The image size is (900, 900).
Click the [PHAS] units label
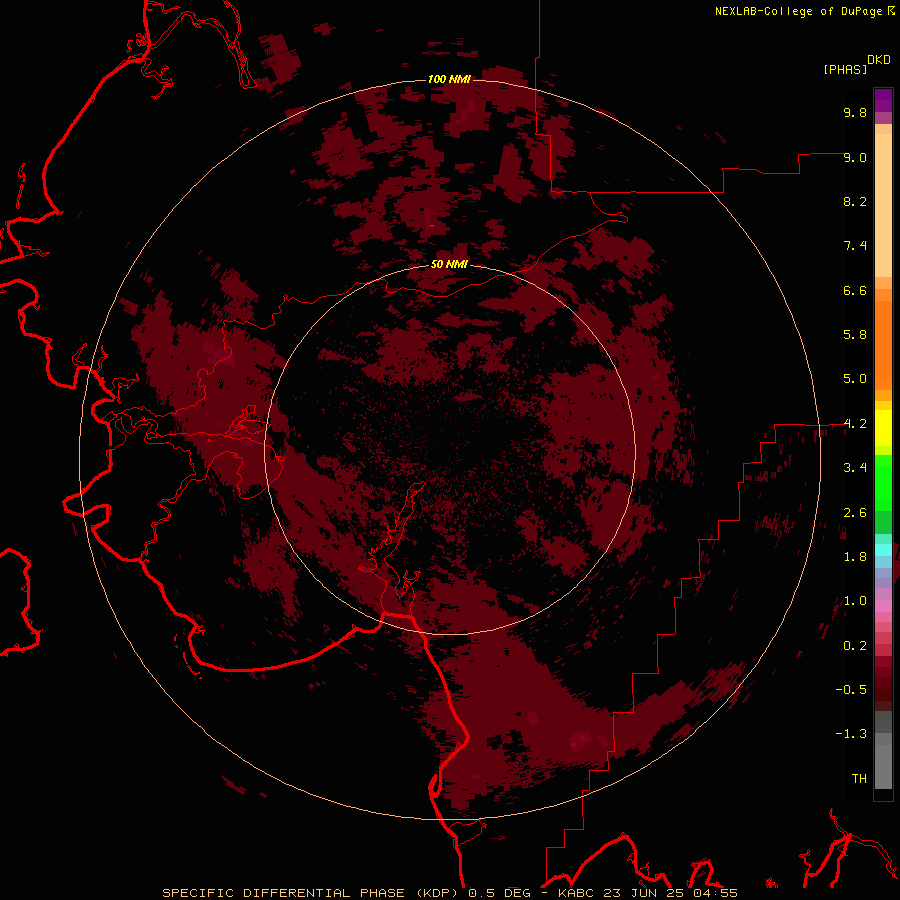pos(845,69)
